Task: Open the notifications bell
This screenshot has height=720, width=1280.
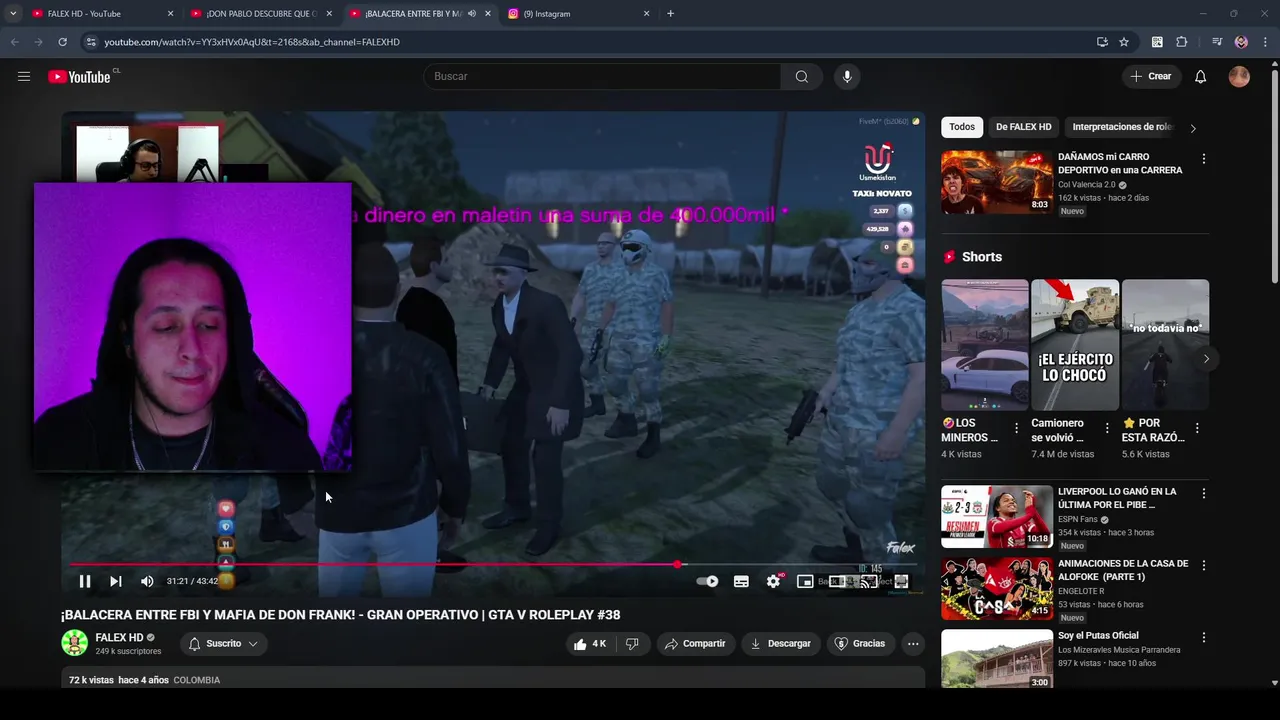Action: tap(1201, 77)
